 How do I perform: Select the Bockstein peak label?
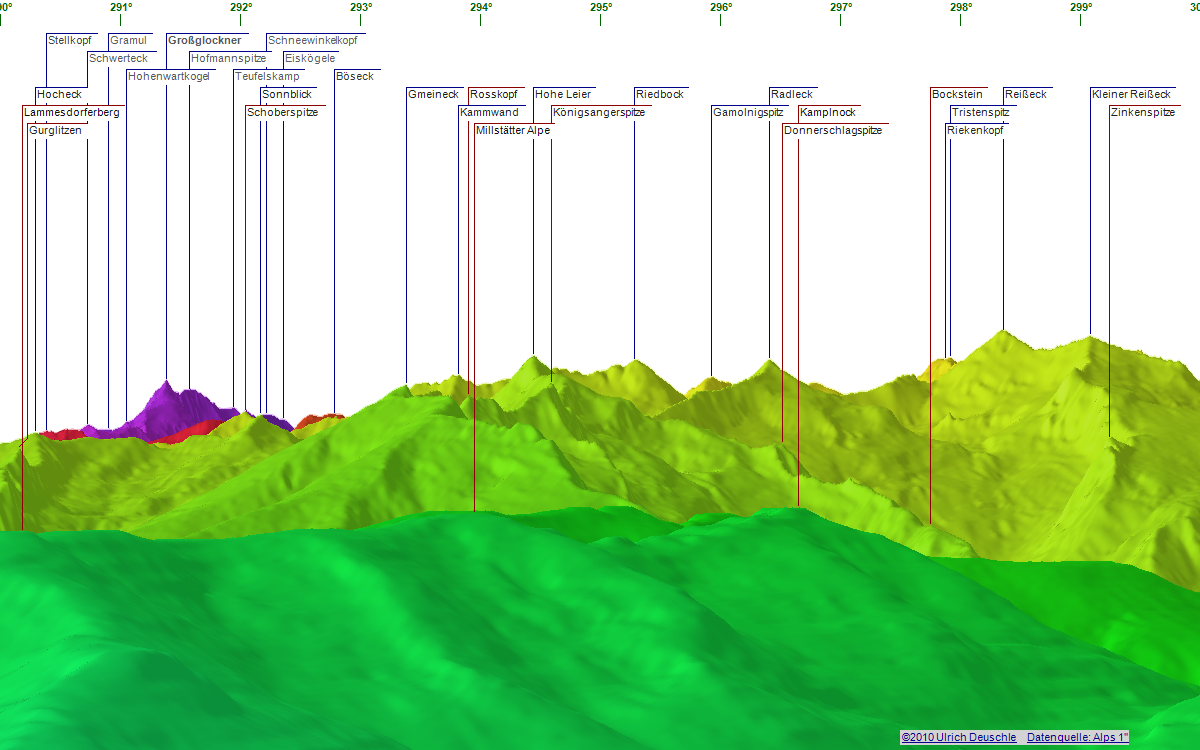point(956,95)
